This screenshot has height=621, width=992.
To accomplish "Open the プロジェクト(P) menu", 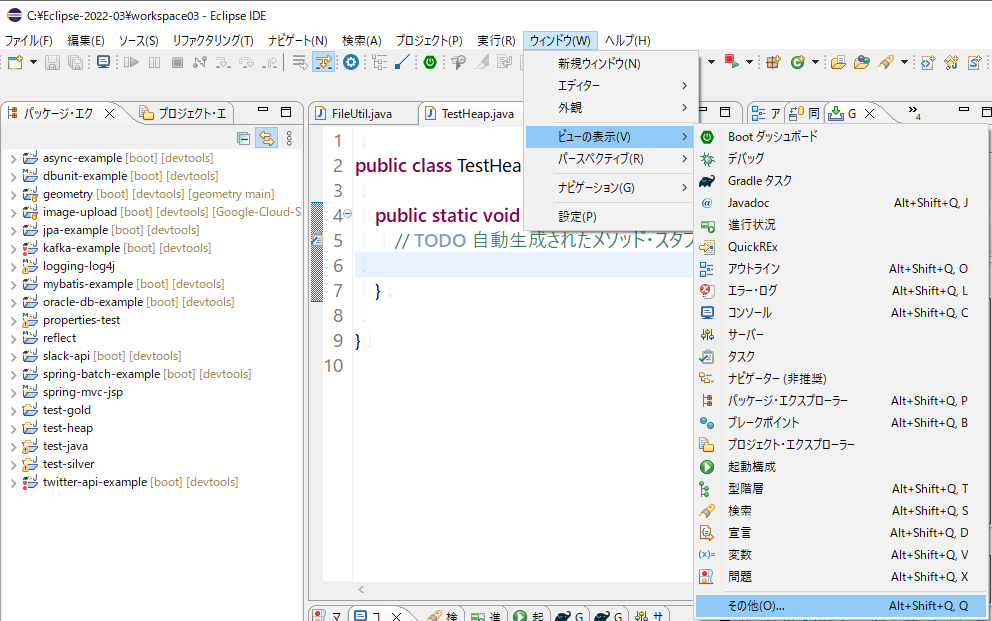I will [429, 40].
